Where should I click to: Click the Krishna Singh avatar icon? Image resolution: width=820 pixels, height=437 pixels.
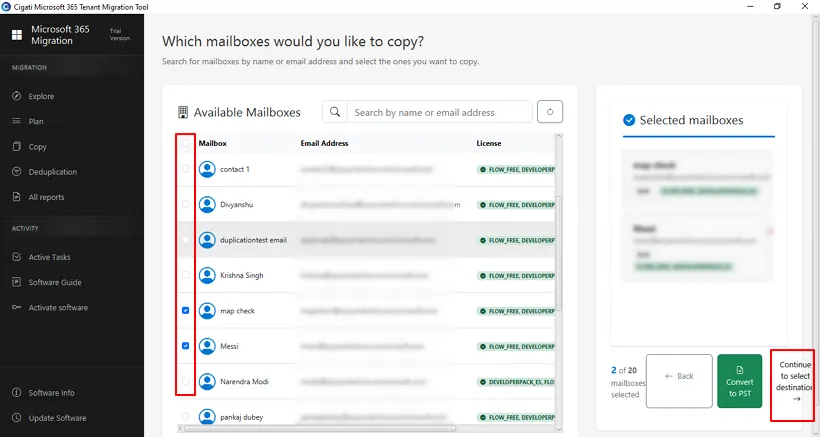[x=207, y=275]
